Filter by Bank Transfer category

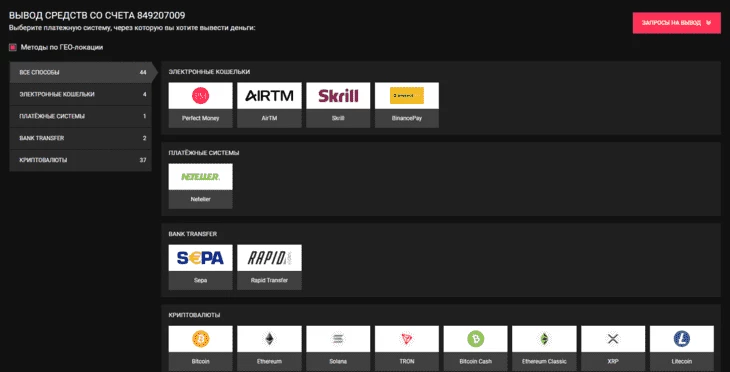tap(81, 138)
